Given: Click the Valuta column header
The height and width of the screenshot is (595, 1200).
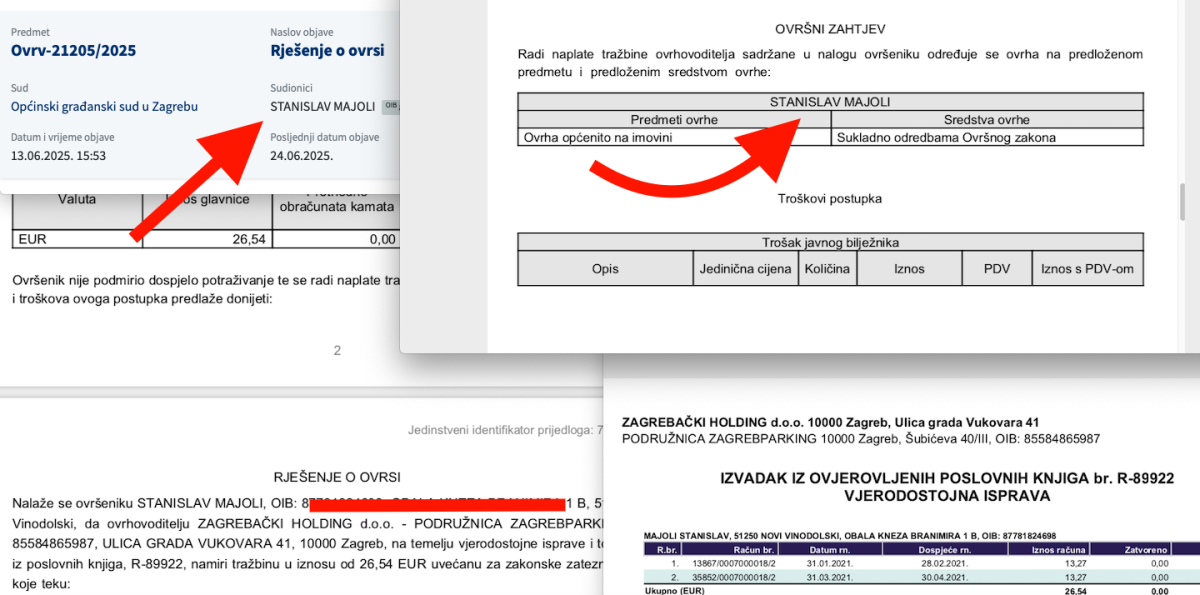Looking at the screenshot, I should [x=77, y=200].
